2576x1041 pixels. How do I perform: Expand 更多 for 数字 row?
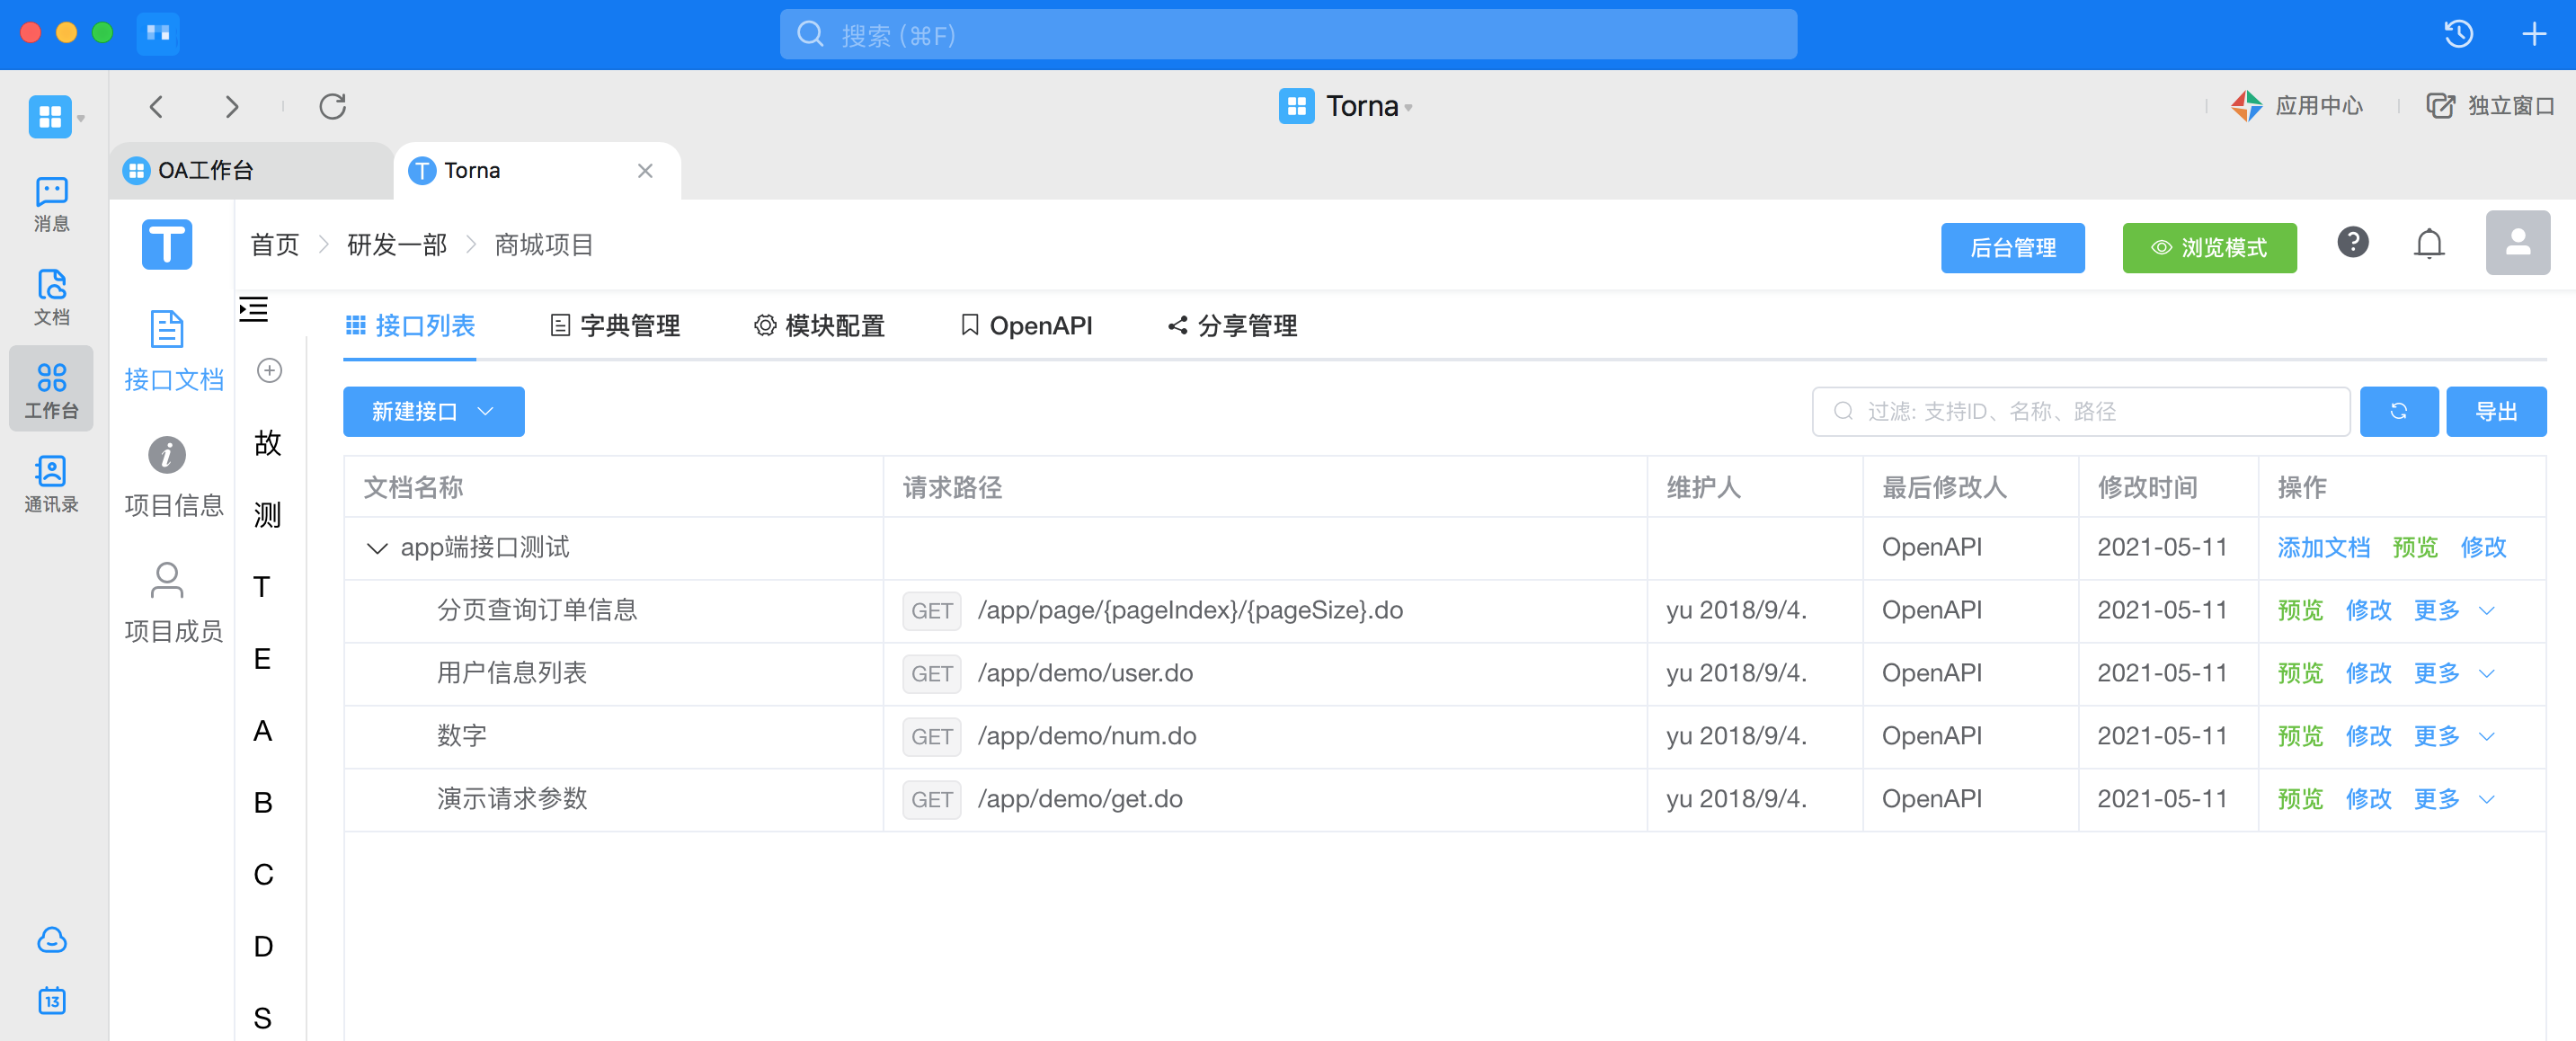2453,736
